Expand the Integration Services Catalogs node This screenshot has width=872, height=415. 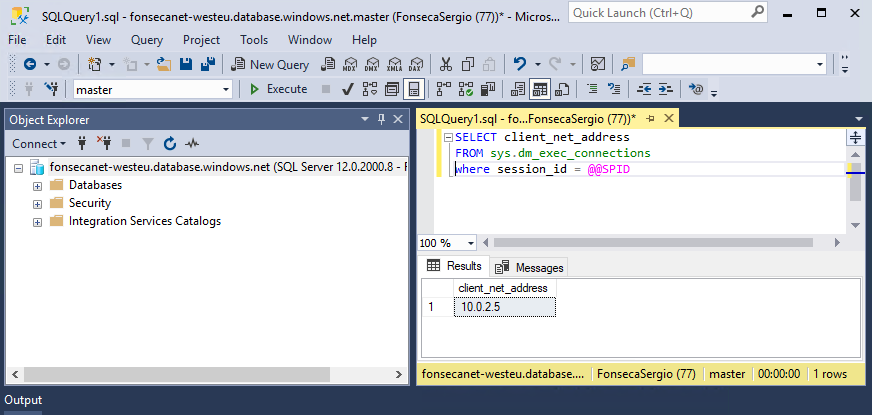(x=37, y=222)
